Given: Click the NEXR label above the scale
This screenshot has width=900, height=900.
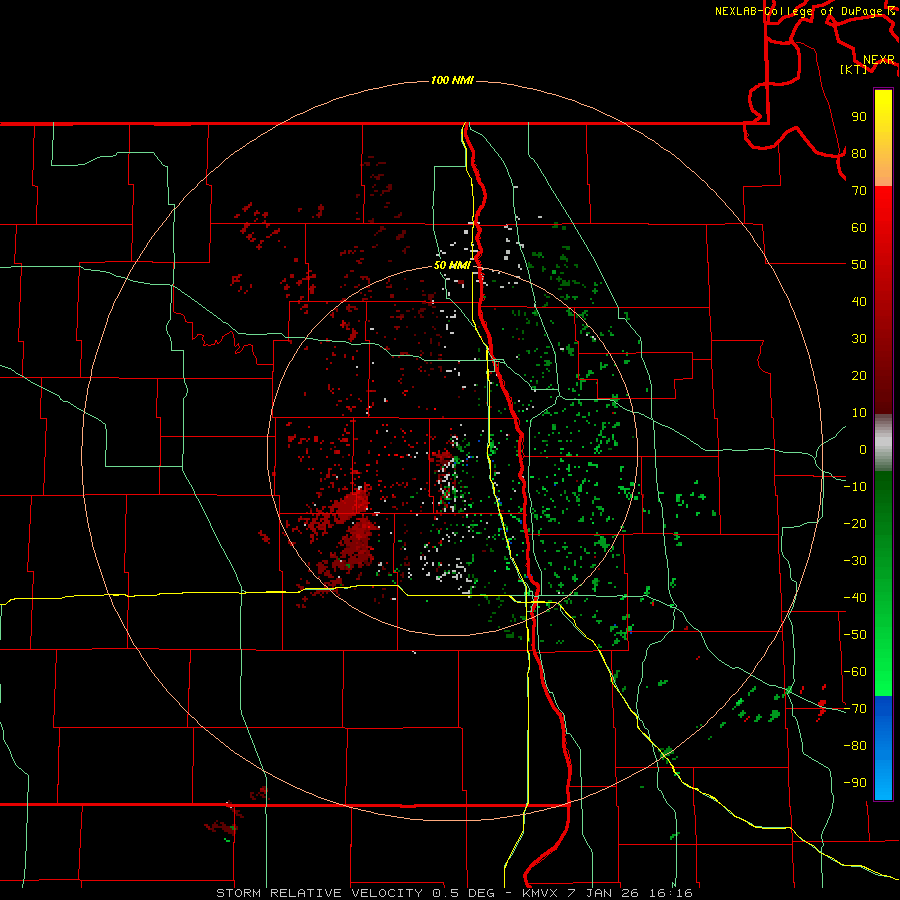Looking at the screenshot, I should [879, 60].
